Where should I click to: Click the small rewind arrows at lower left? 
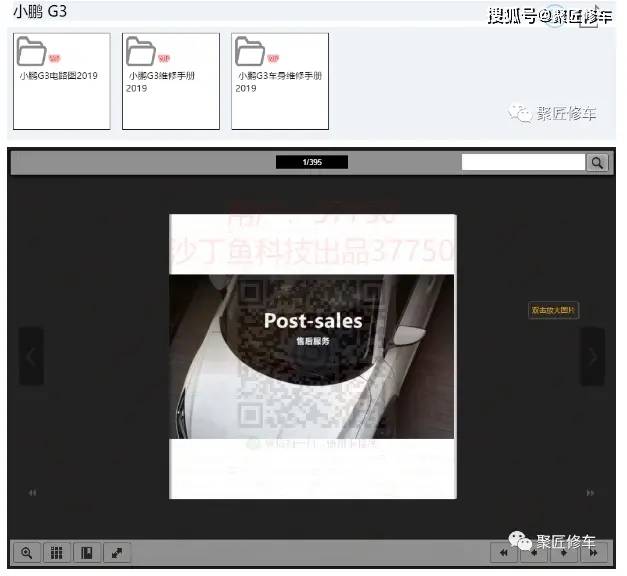click(x=32, y=493)
